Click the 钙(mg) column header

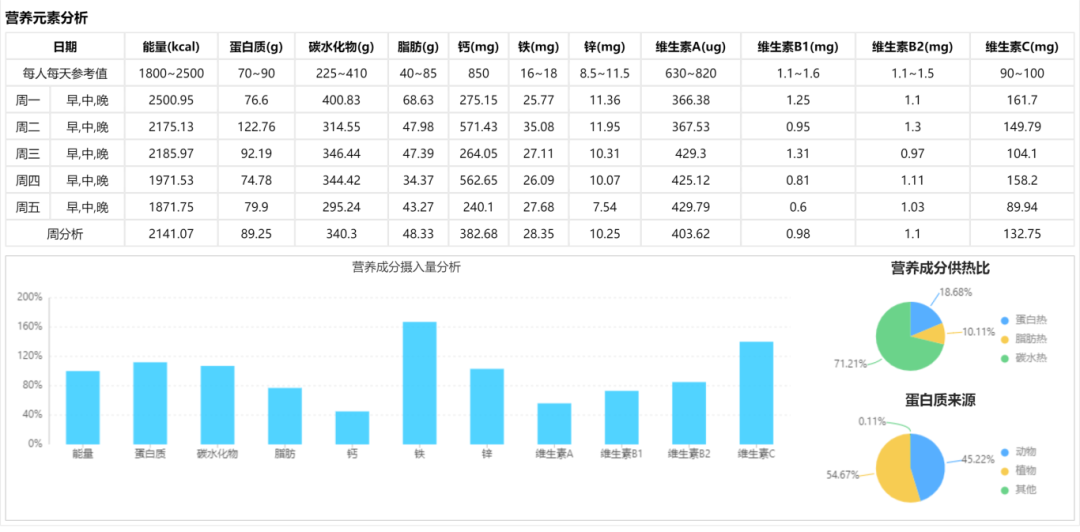[478, 47]
